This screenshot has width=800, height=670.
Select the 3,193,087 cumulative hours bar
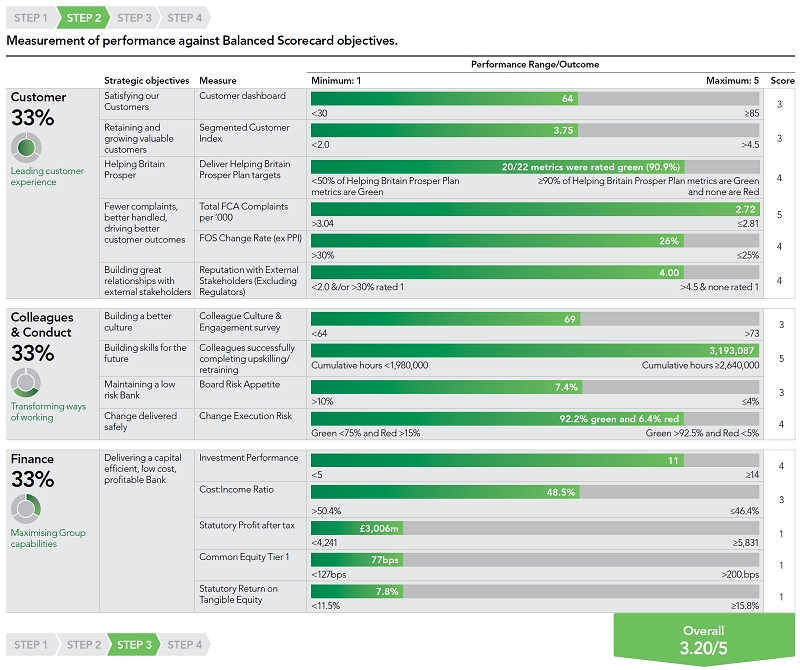[x=535, y=351]
